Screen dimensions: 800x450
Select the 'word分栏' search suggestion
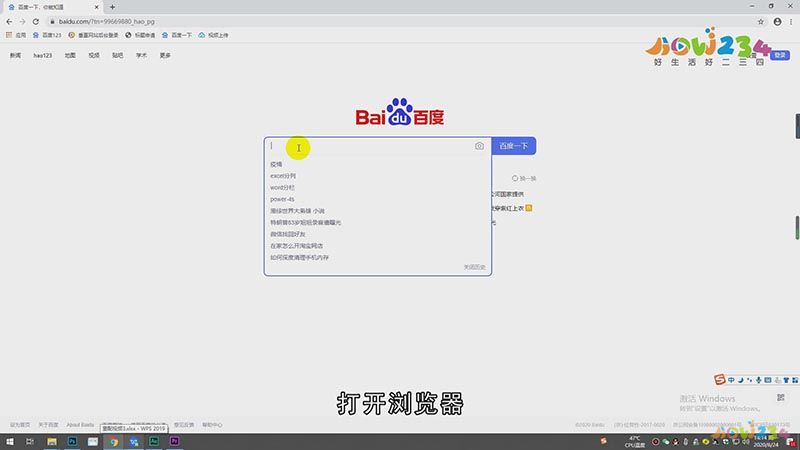coord(282,188)
